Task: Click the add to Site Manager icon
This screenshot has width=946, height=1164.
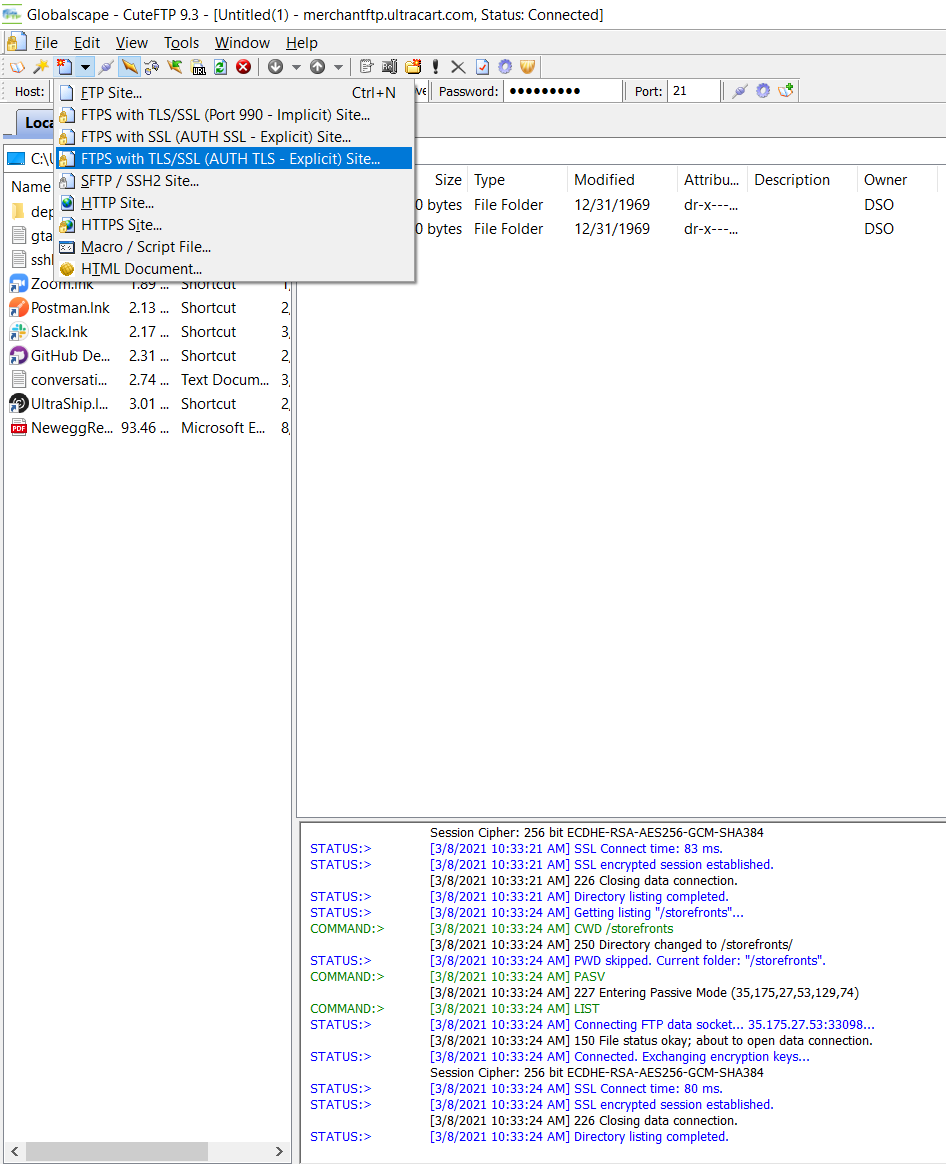Action: [786, 91]
